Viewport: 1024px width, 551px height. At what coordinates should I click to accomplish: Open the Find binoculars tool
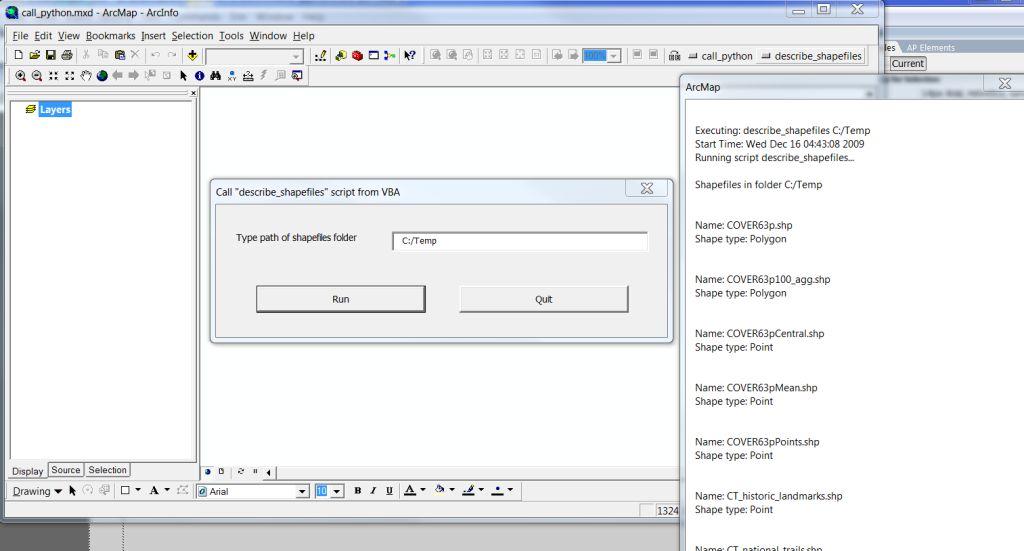click(215, 76)
